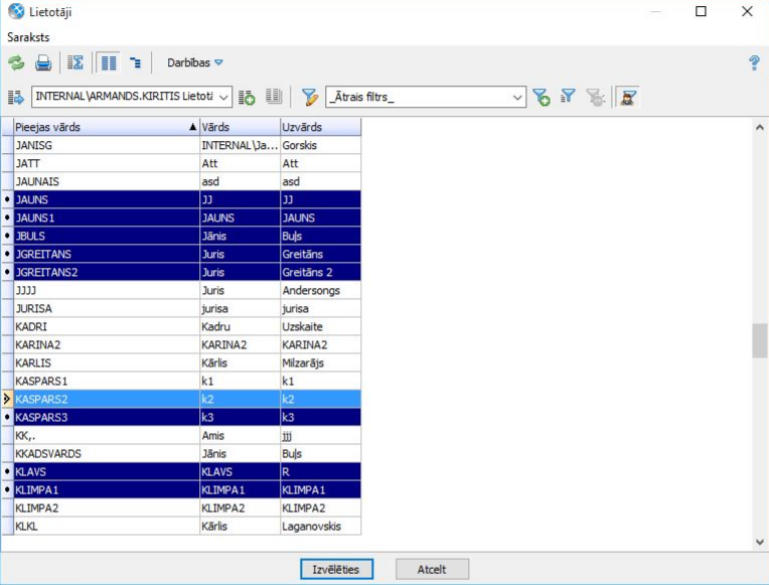Click the Vārds column header
The width and height of the screenshot is (769, 585).
240,127
